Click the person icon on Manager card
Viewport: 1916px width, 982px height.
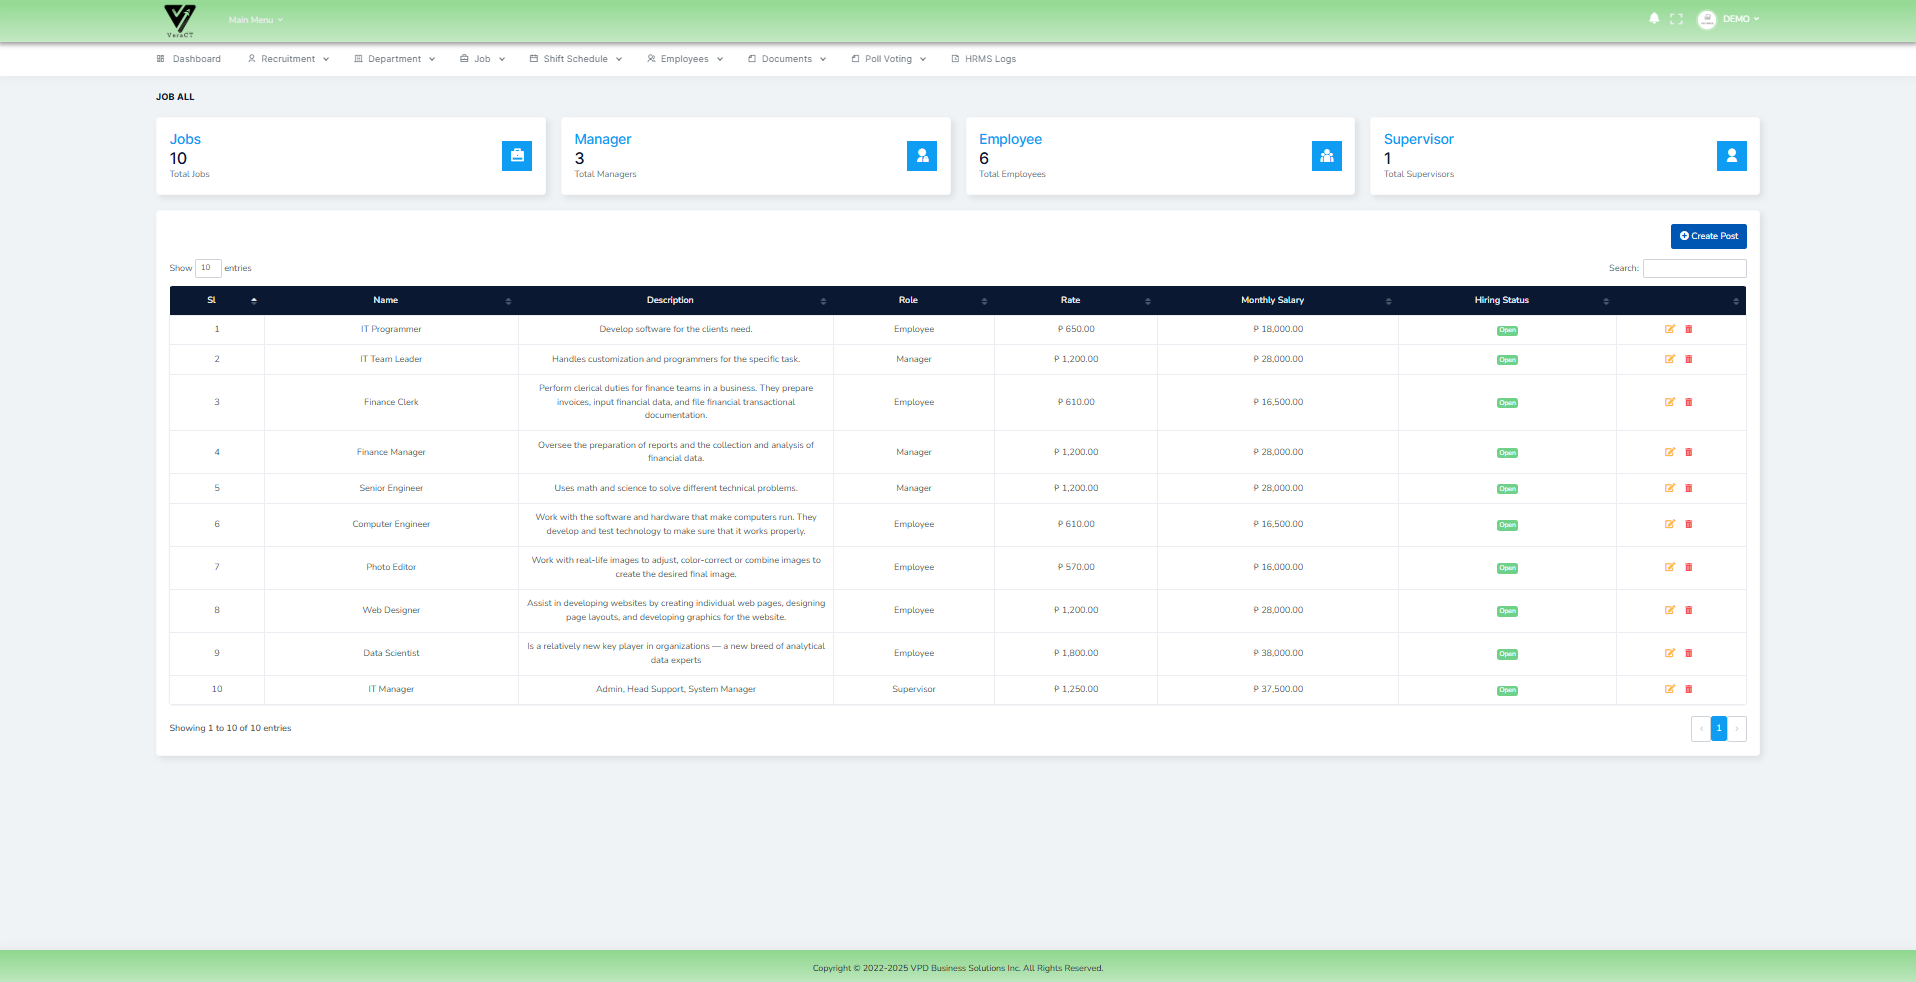[x=921, y=156]
